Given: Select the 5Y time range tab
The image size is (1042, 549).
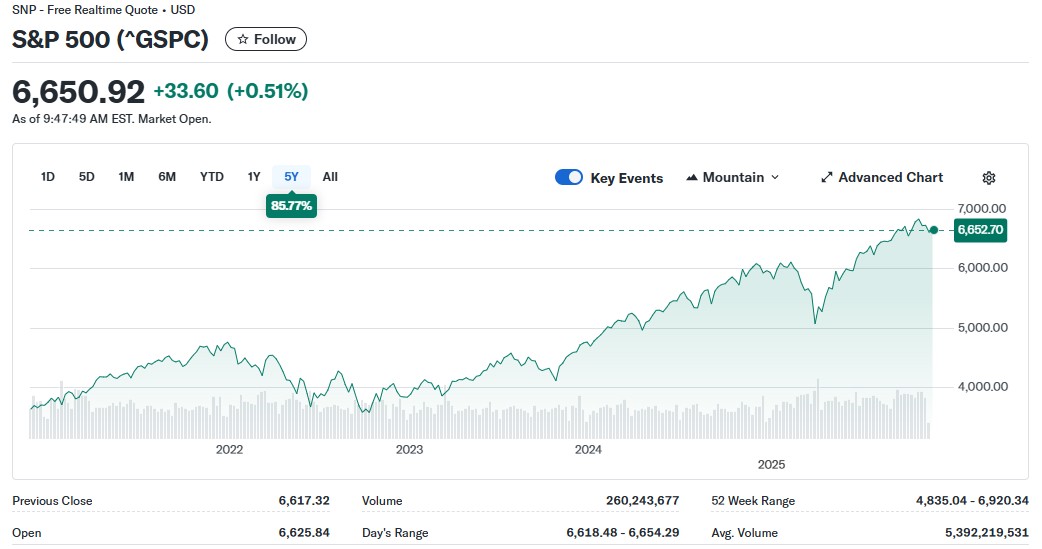Looking at the screenshot, I should click(291, 177).
